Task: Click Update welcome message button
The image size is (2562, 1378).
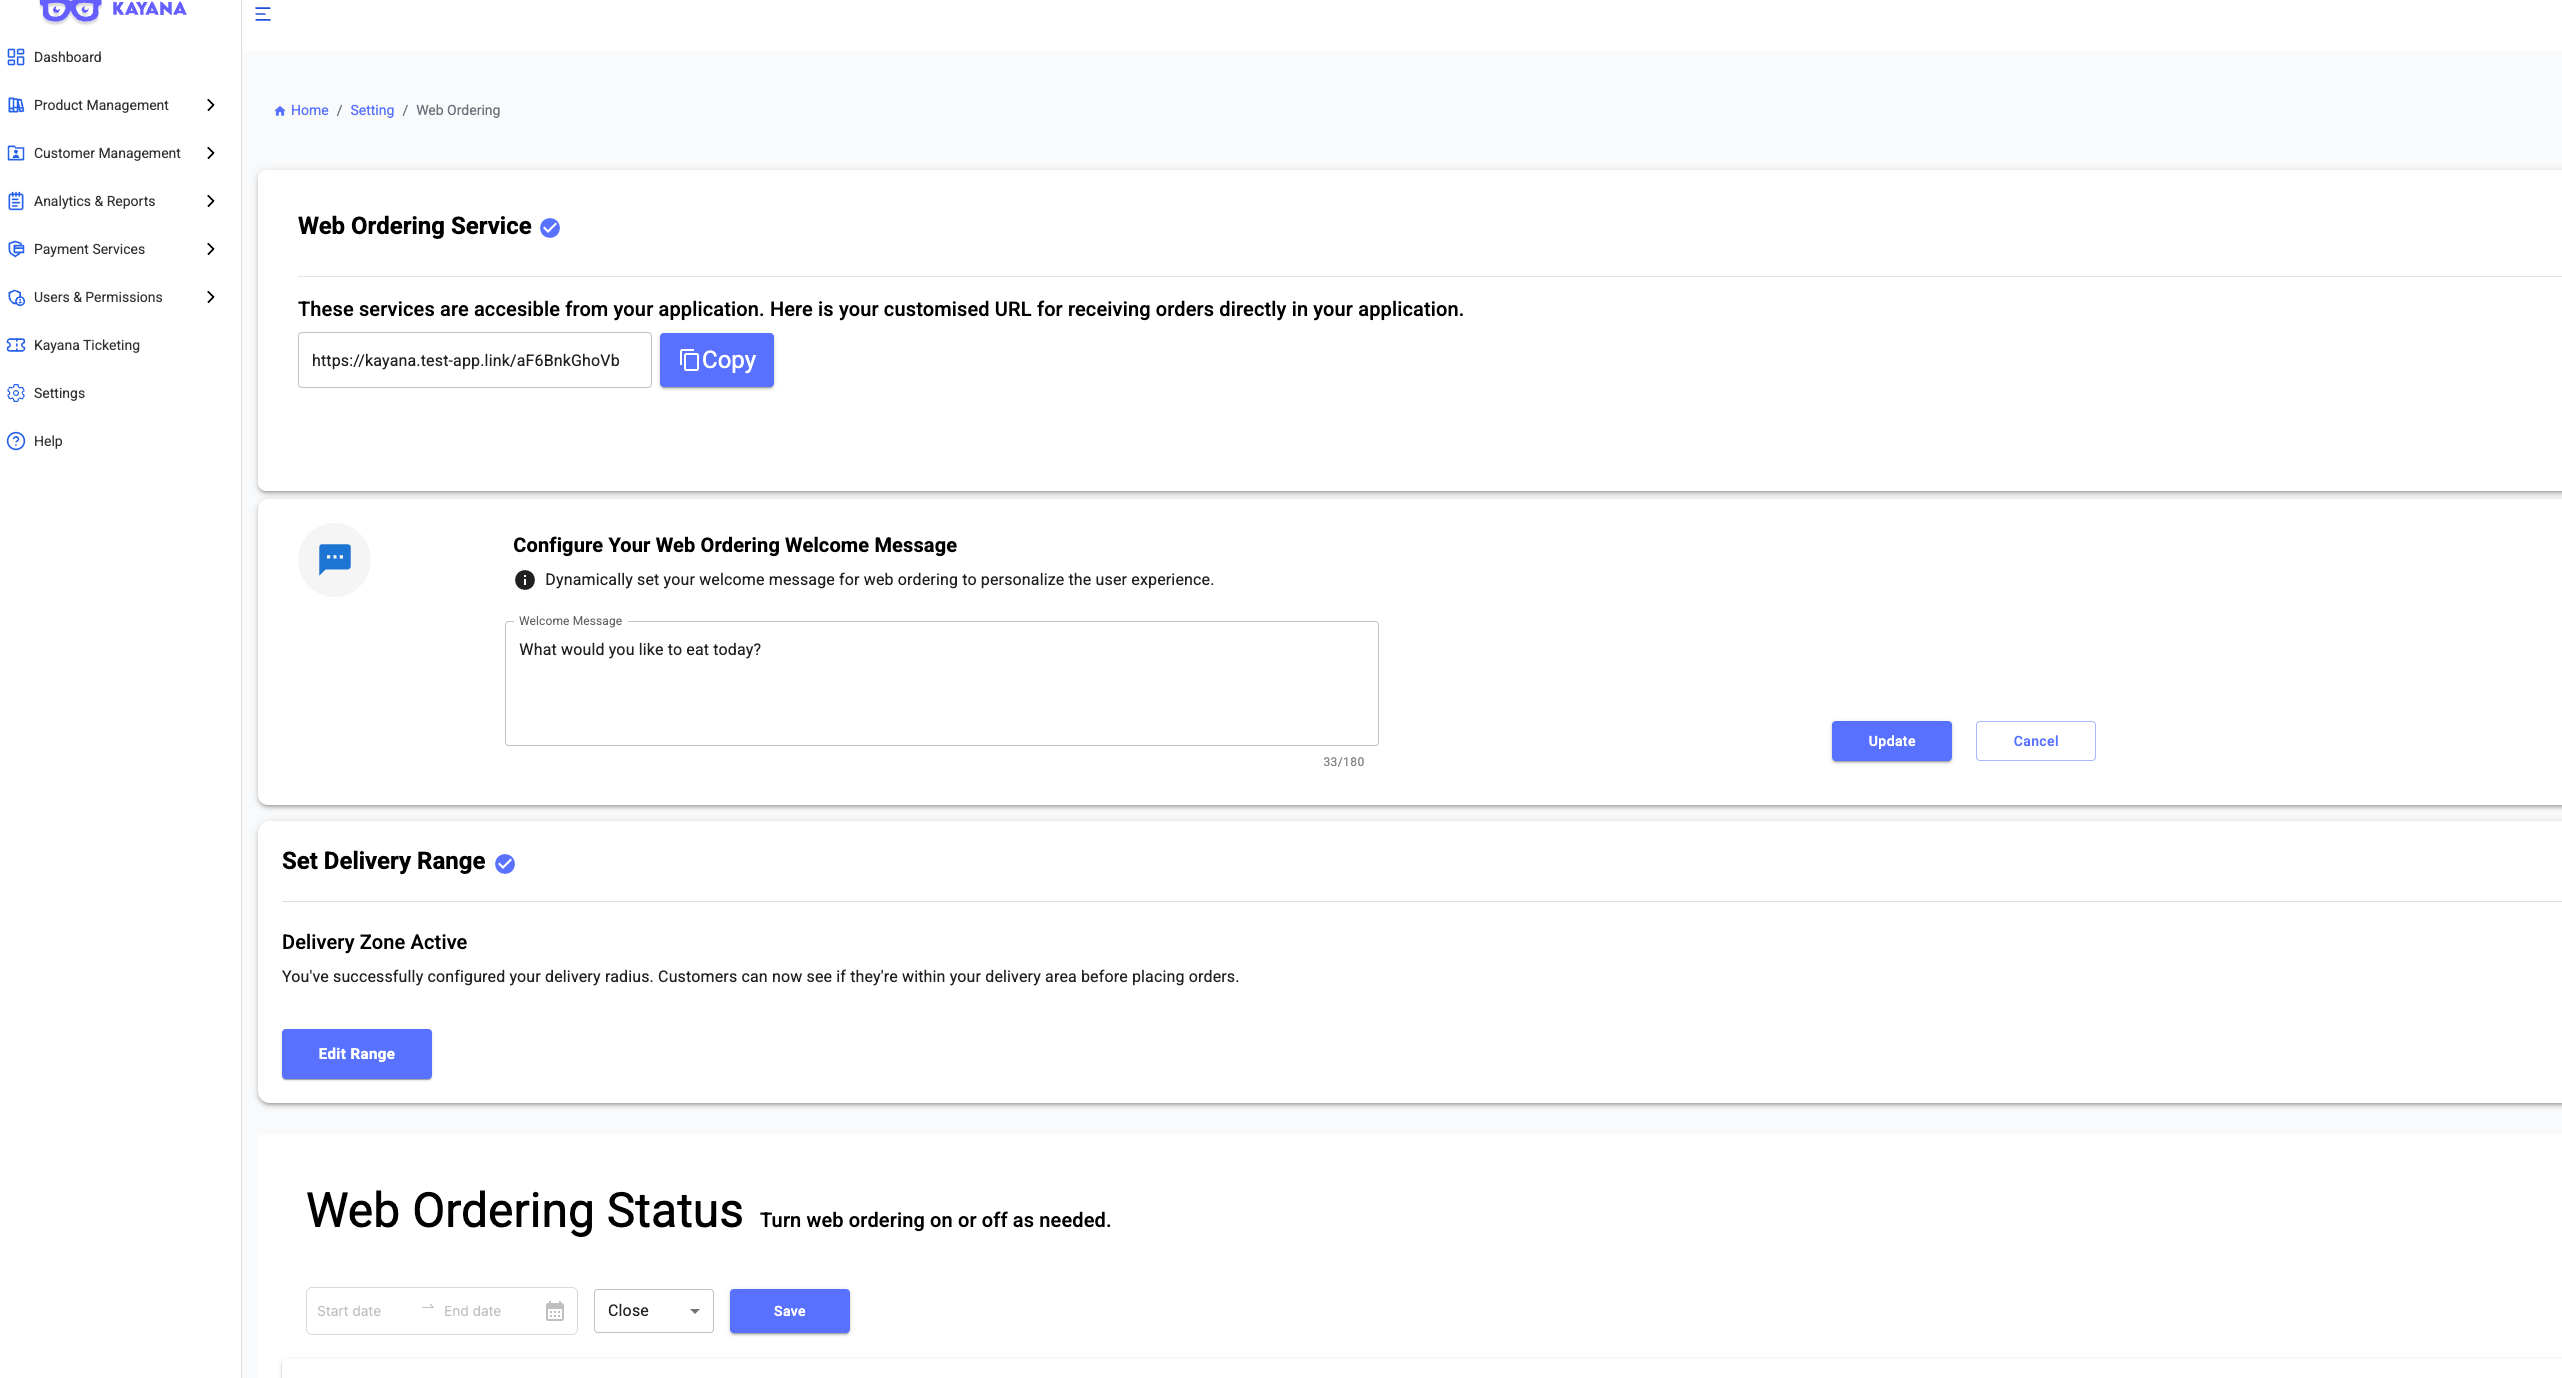Action: pyautogui.click(x=1892, y=741)
